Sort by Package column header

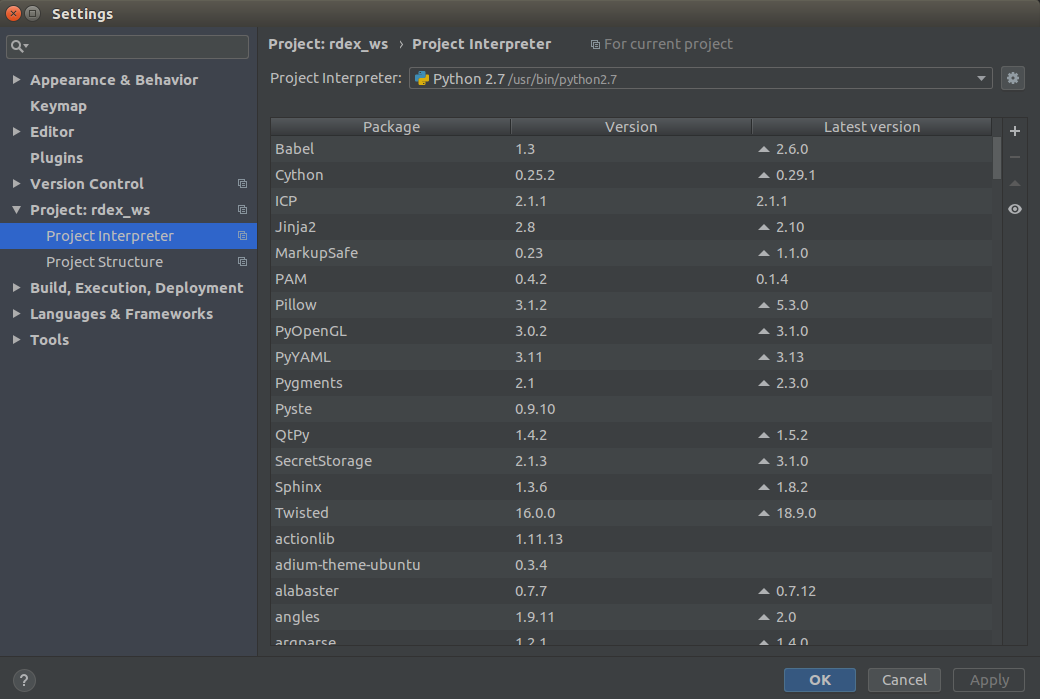(391, 127)
